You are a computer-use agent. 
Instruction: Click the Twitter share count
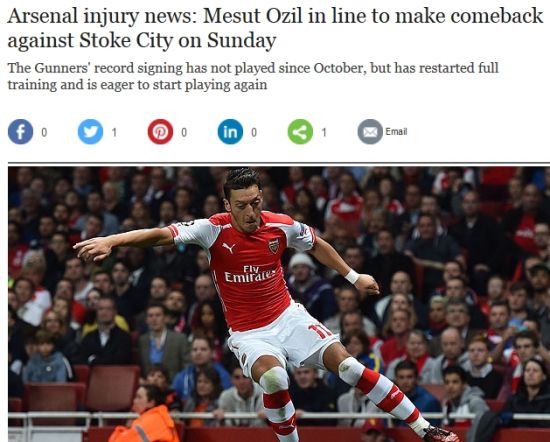(114, 132)
